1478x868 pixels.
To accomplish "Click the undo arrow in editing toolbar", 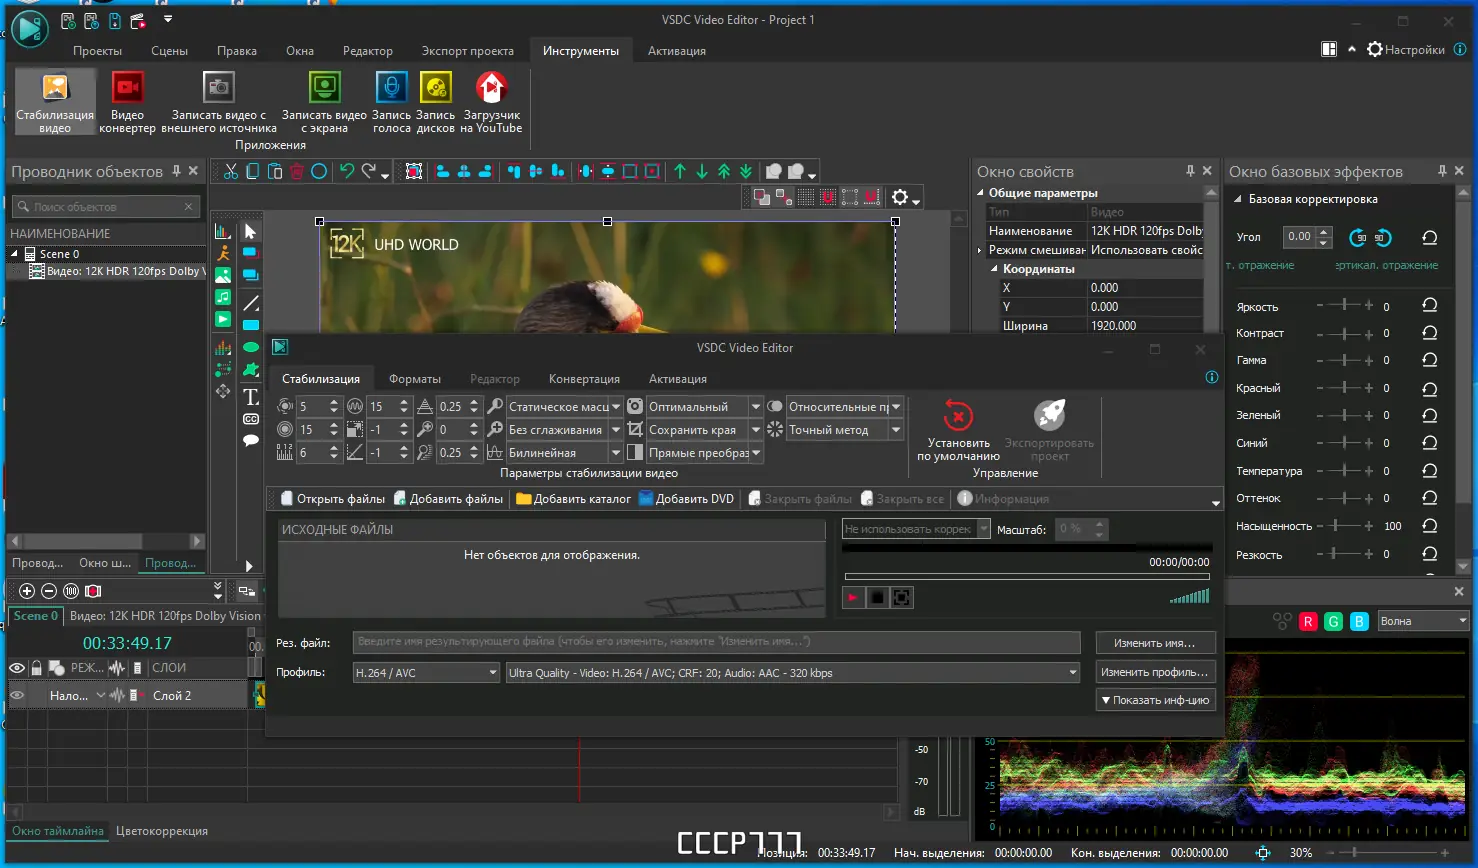I will [347, 171].
